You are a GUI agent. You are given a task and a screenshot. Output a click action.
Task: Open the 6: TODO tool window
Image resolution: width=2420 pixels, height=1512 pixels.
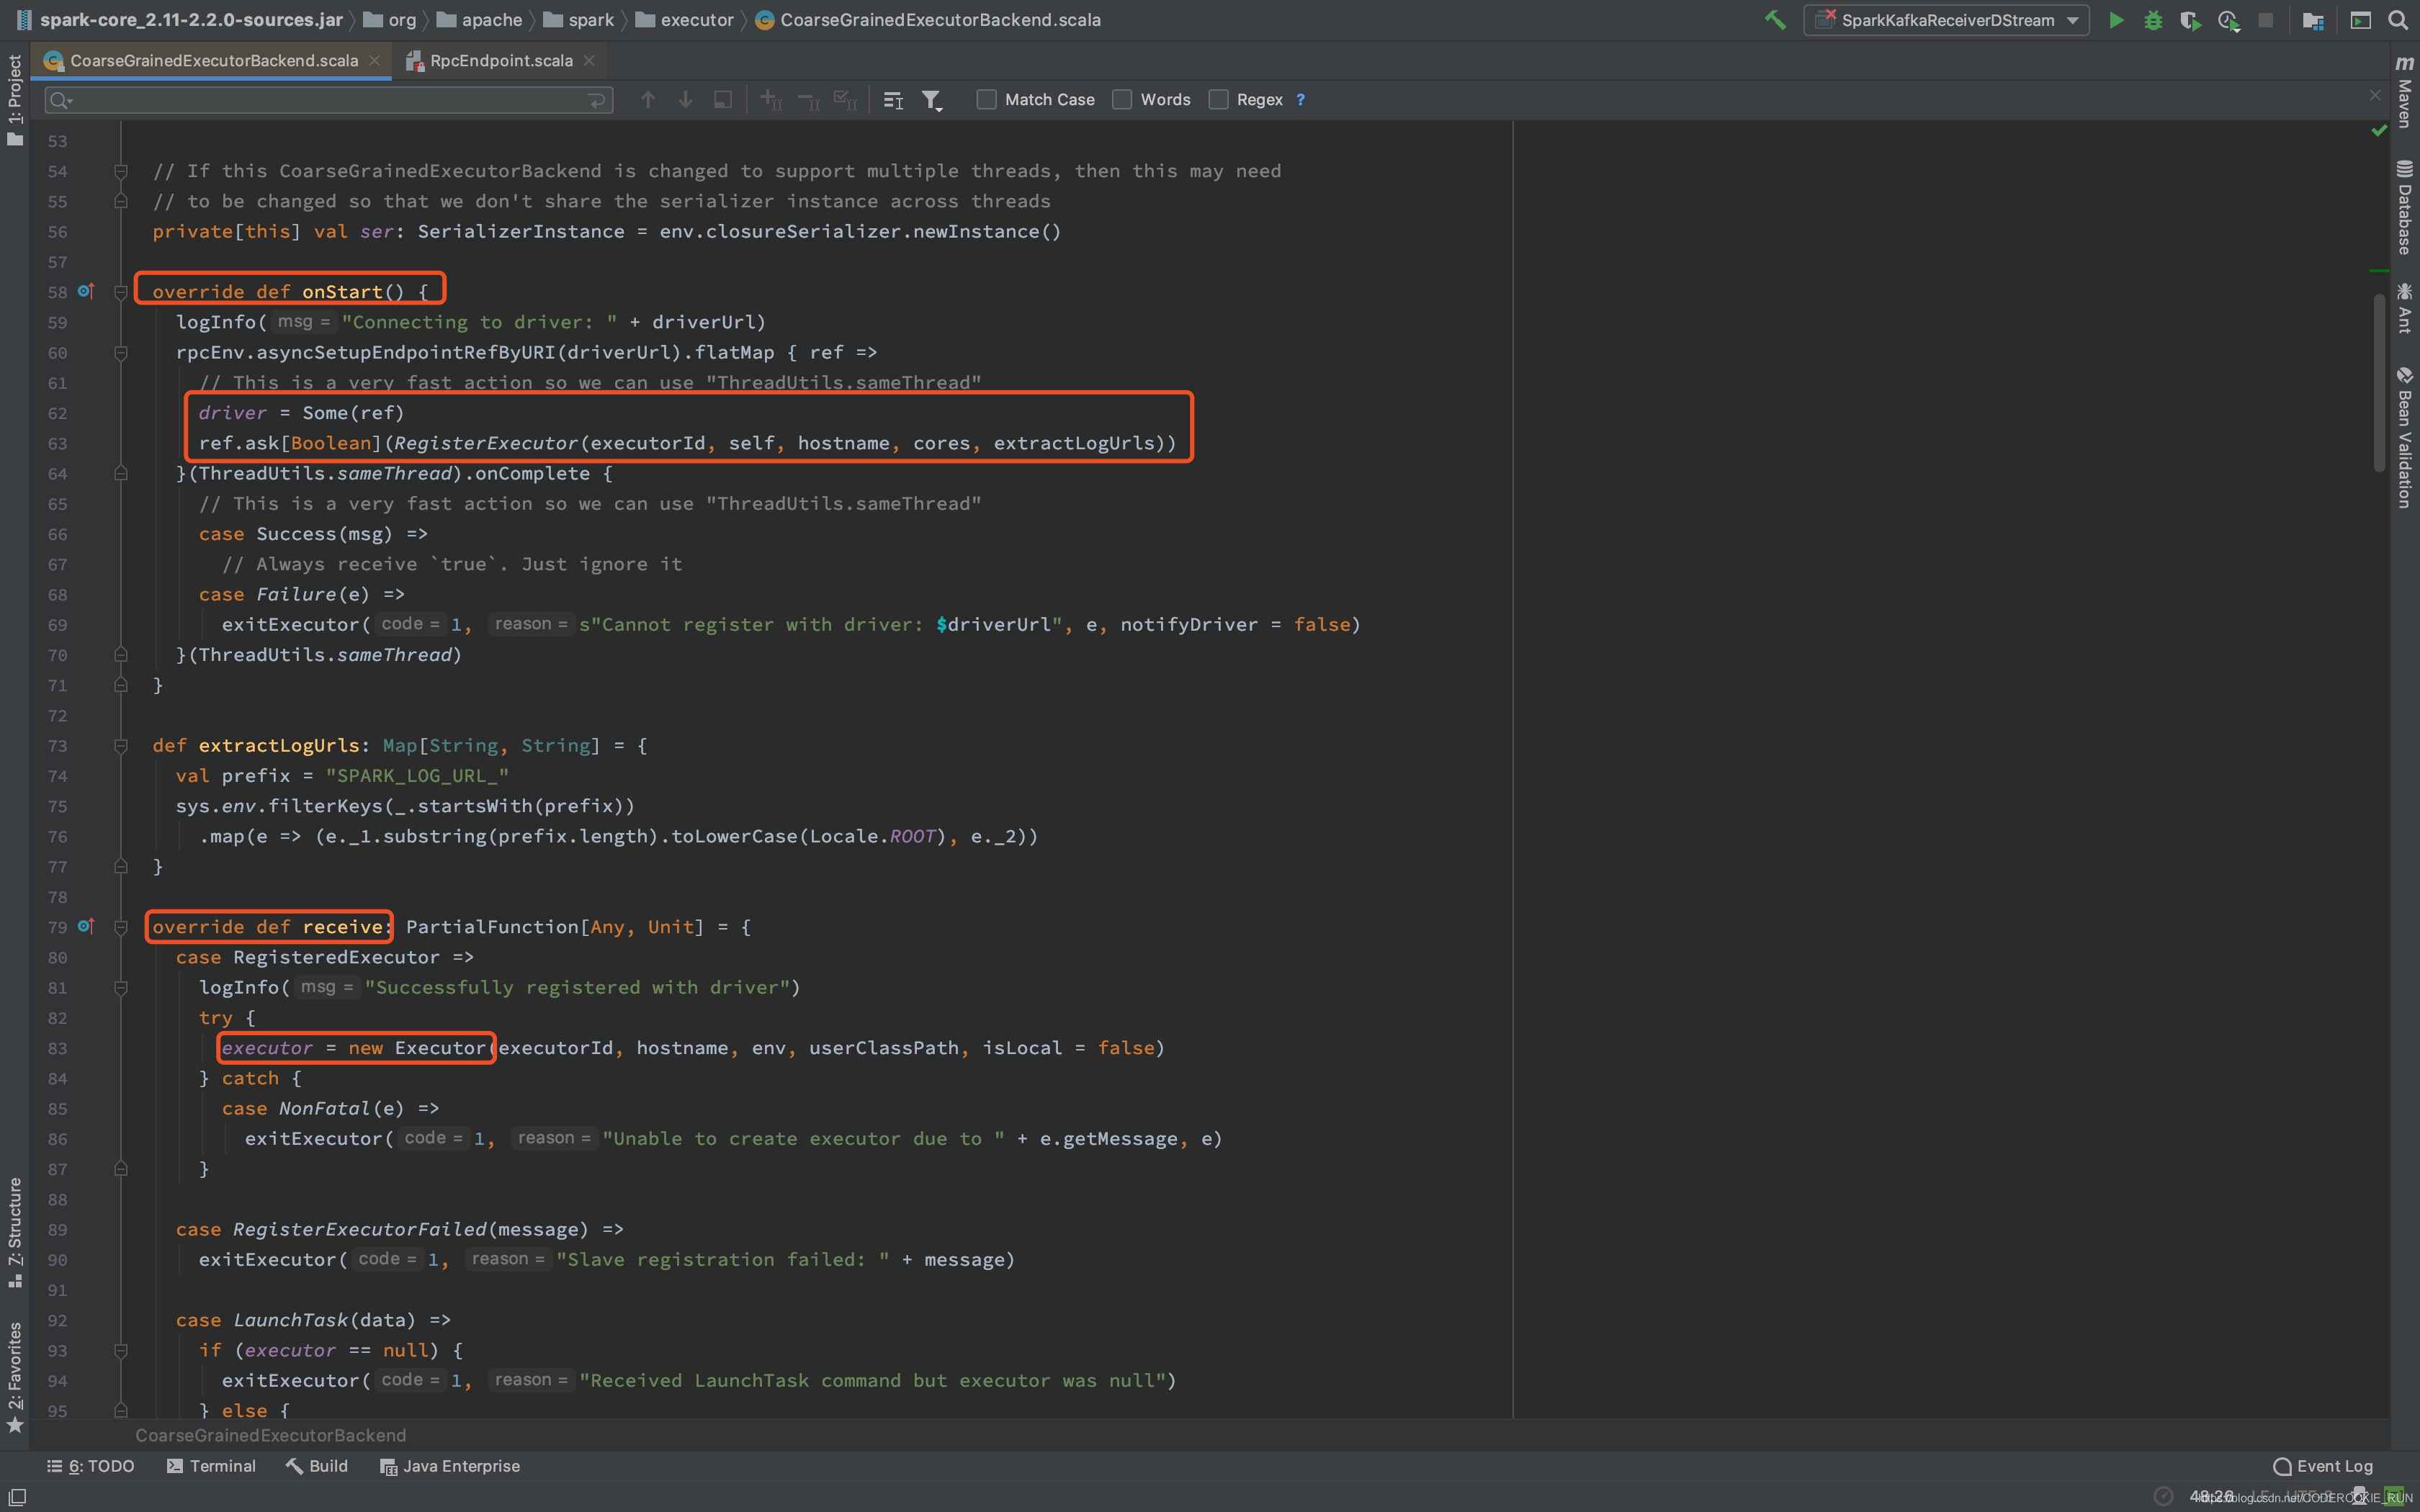(91, 1466)
